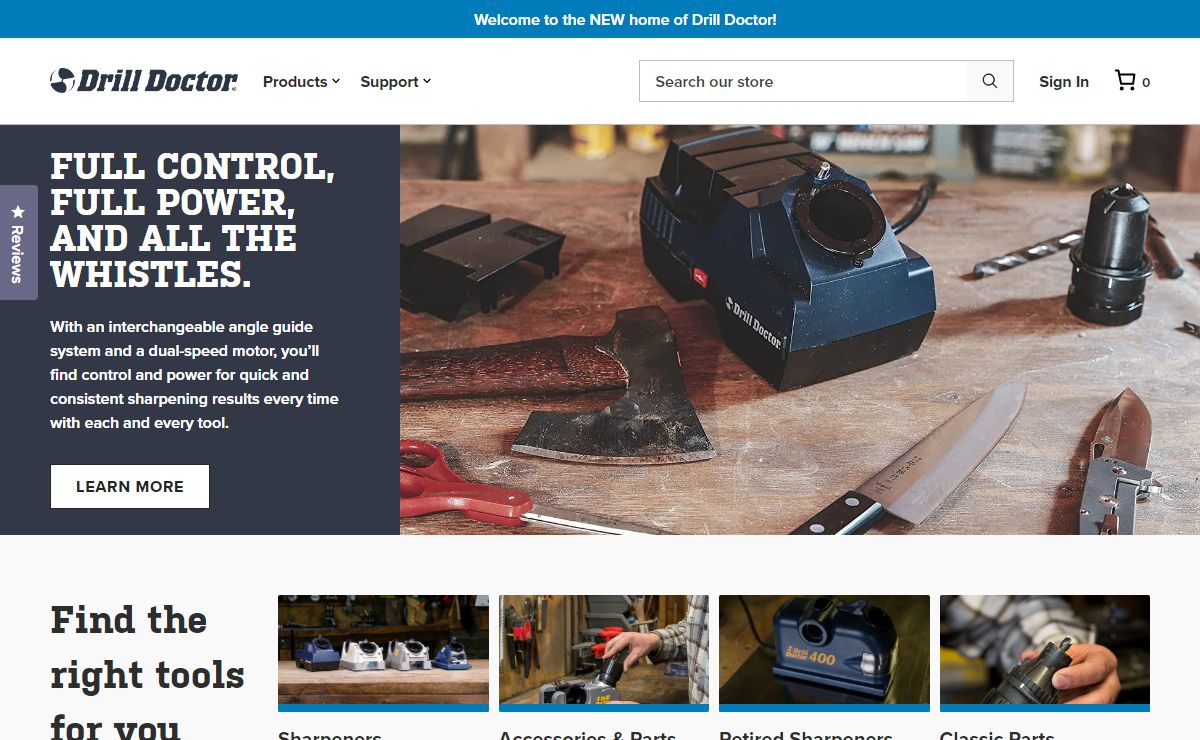Click the Drill Doctor logo
1200x740 pixels.
point(144,81)
